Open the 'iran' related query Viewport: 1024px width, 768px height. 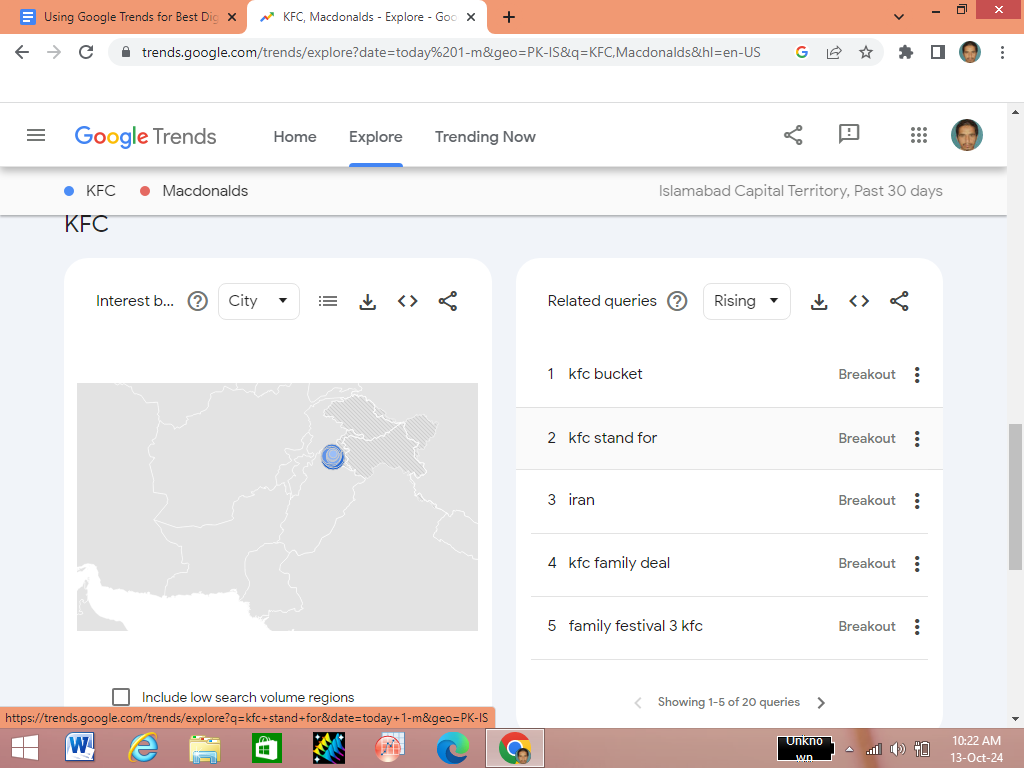pyautogui.click(x=581, y=500)
